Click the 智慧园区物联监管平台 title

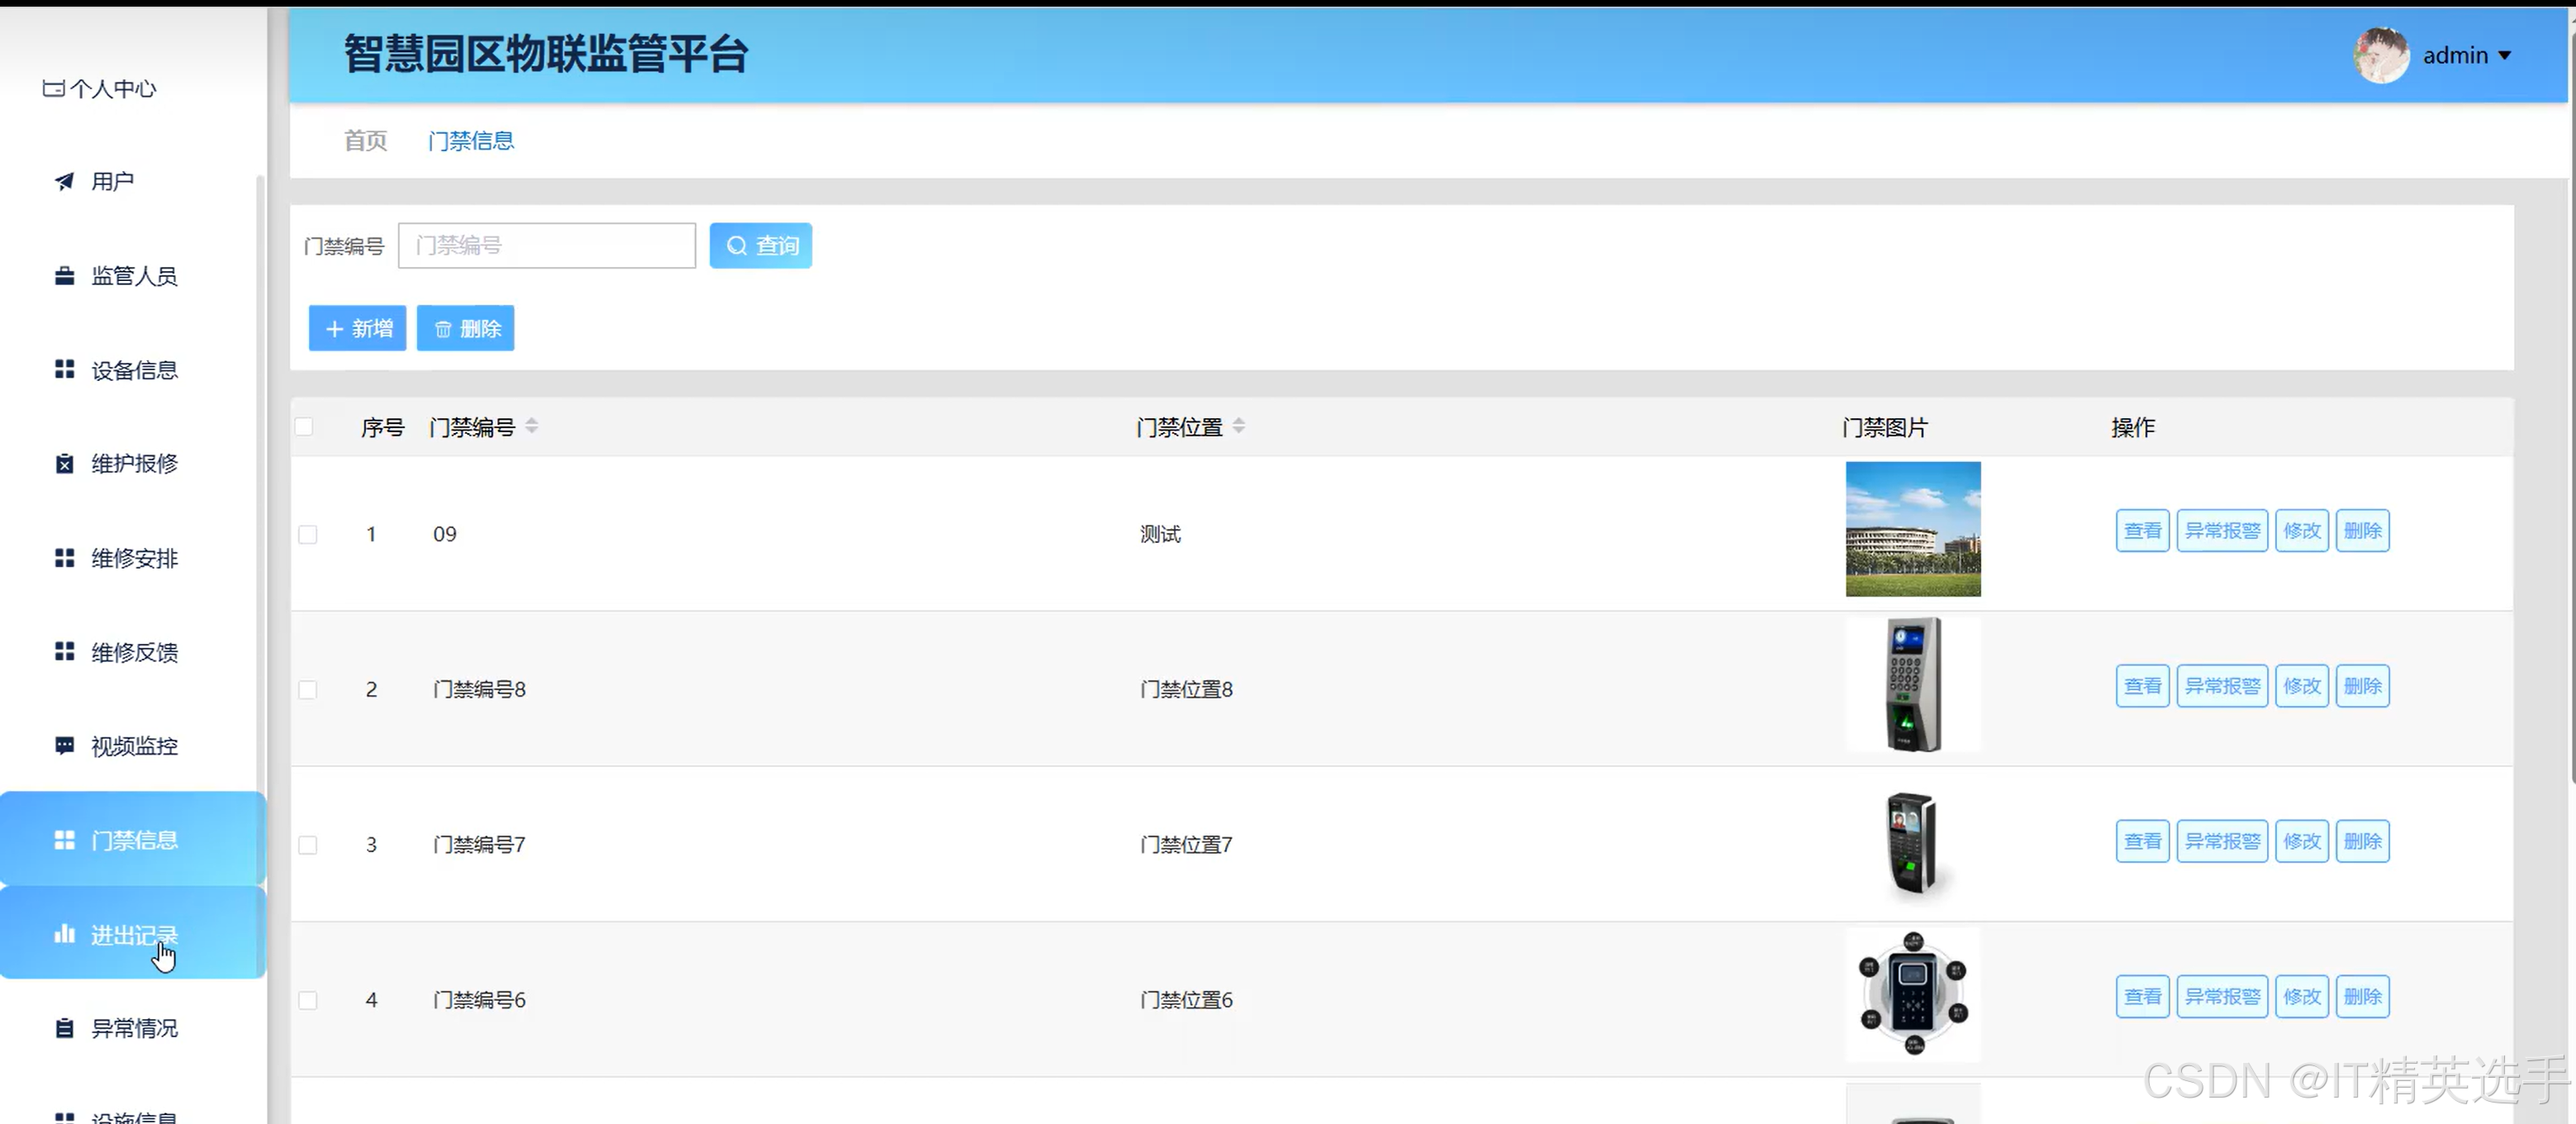(x=546, y=54)
